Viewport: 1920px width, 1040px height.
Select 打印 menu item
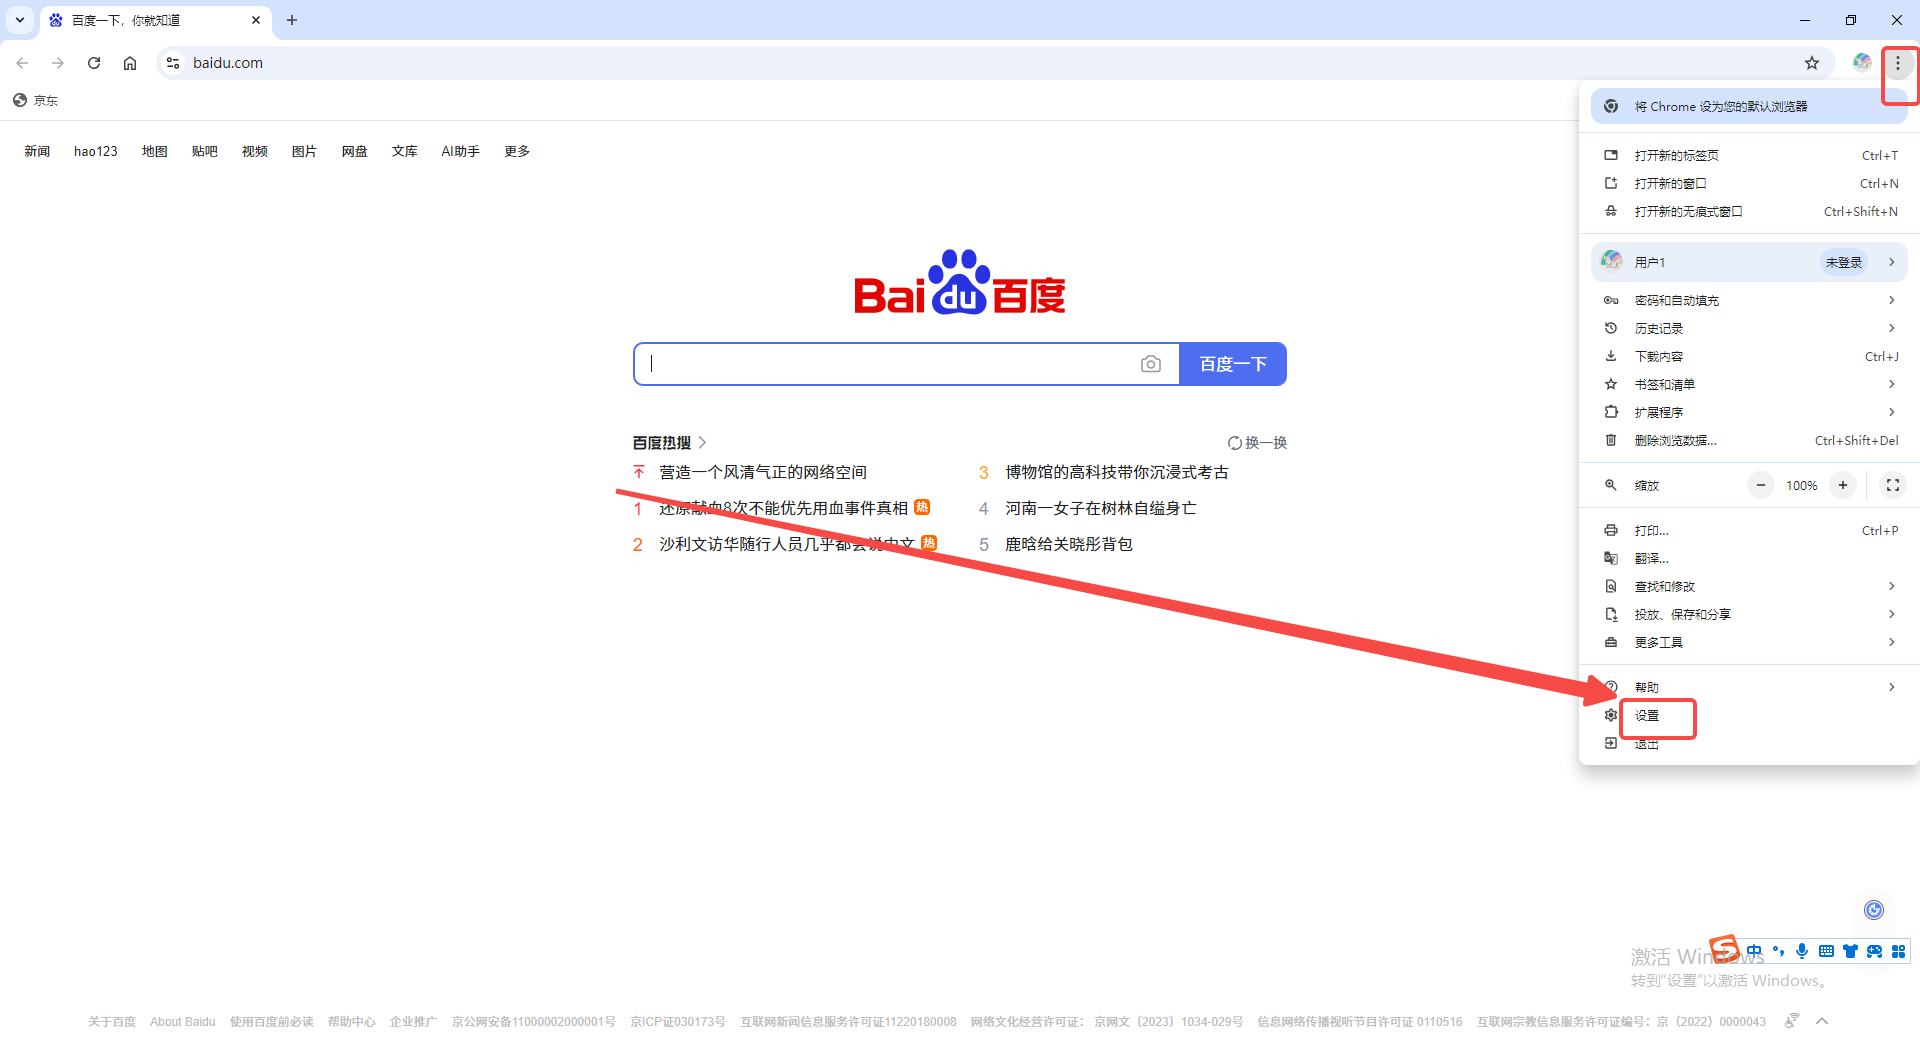click(x=1749, y=530)
